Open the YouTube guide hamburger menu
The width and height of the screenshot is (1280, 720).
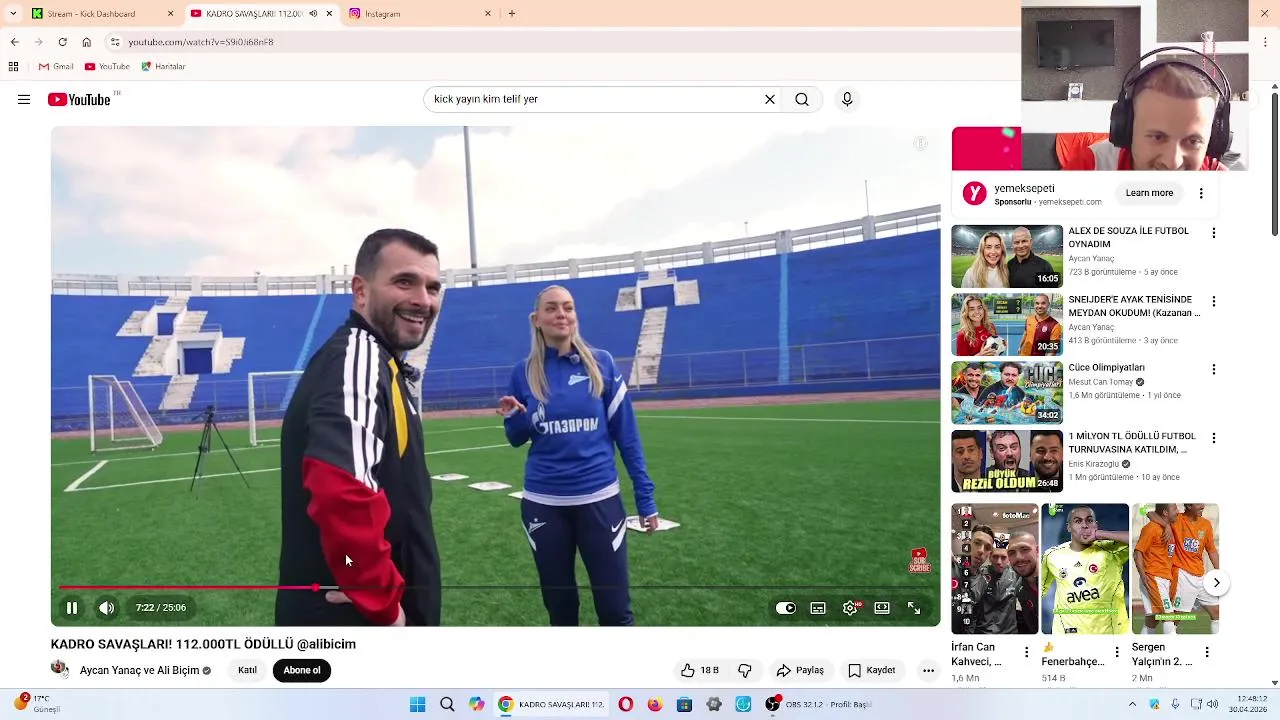click(x=24, y=99)
